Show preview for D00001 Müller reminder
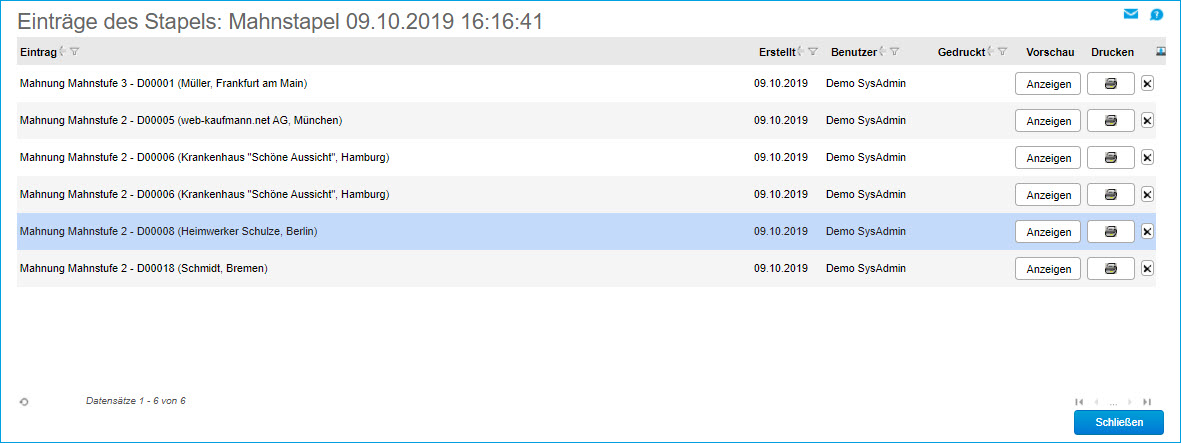Viewport: 1181px width, 443px height. click(1048, 84)
